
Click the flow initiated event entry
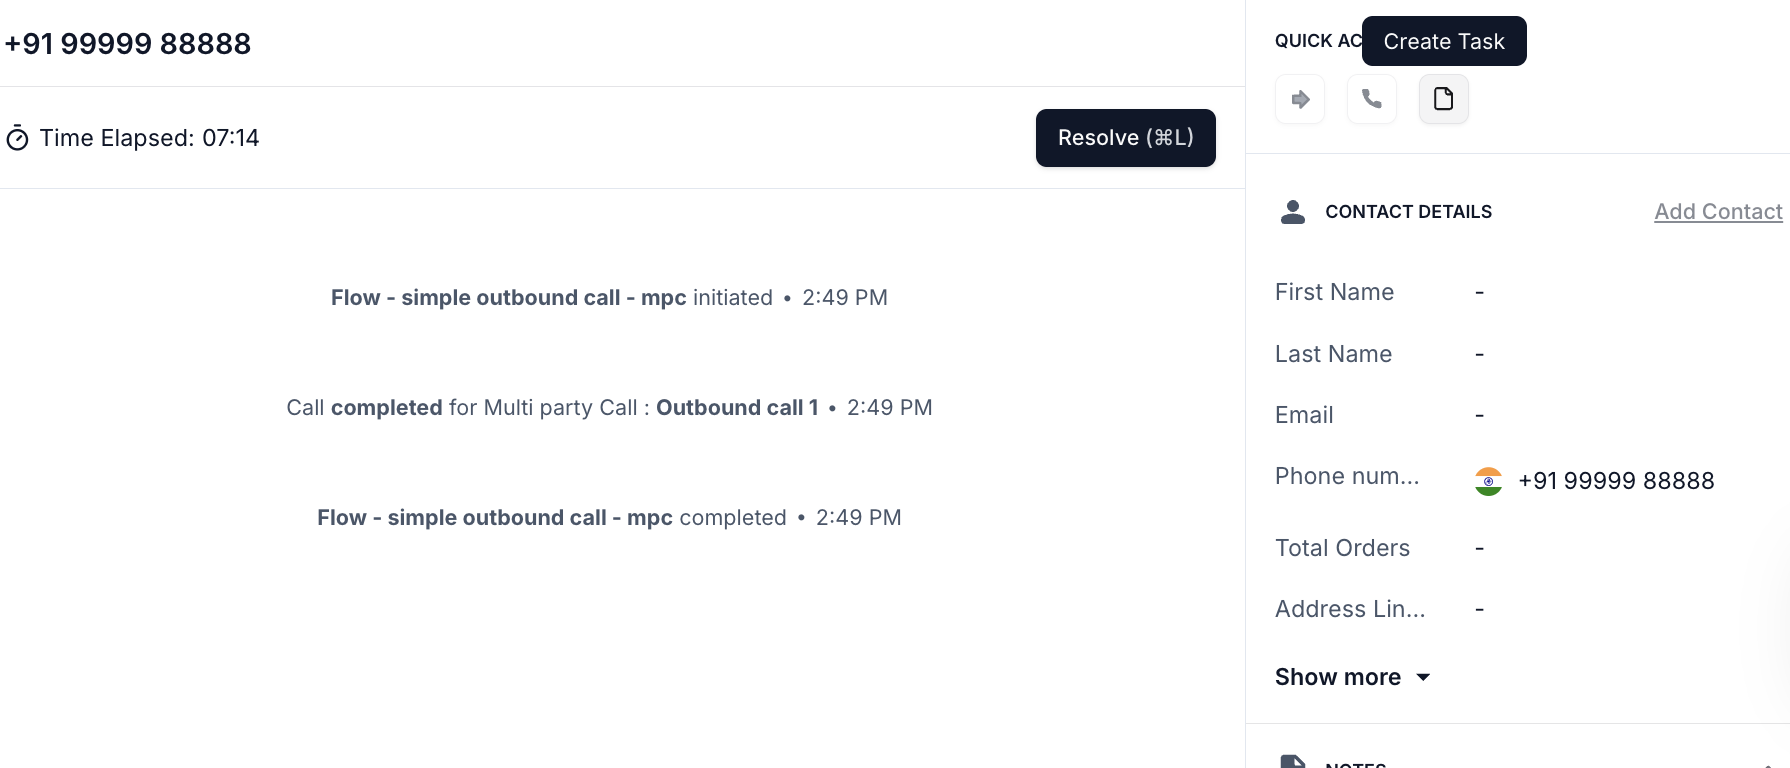tap(609, 298)
